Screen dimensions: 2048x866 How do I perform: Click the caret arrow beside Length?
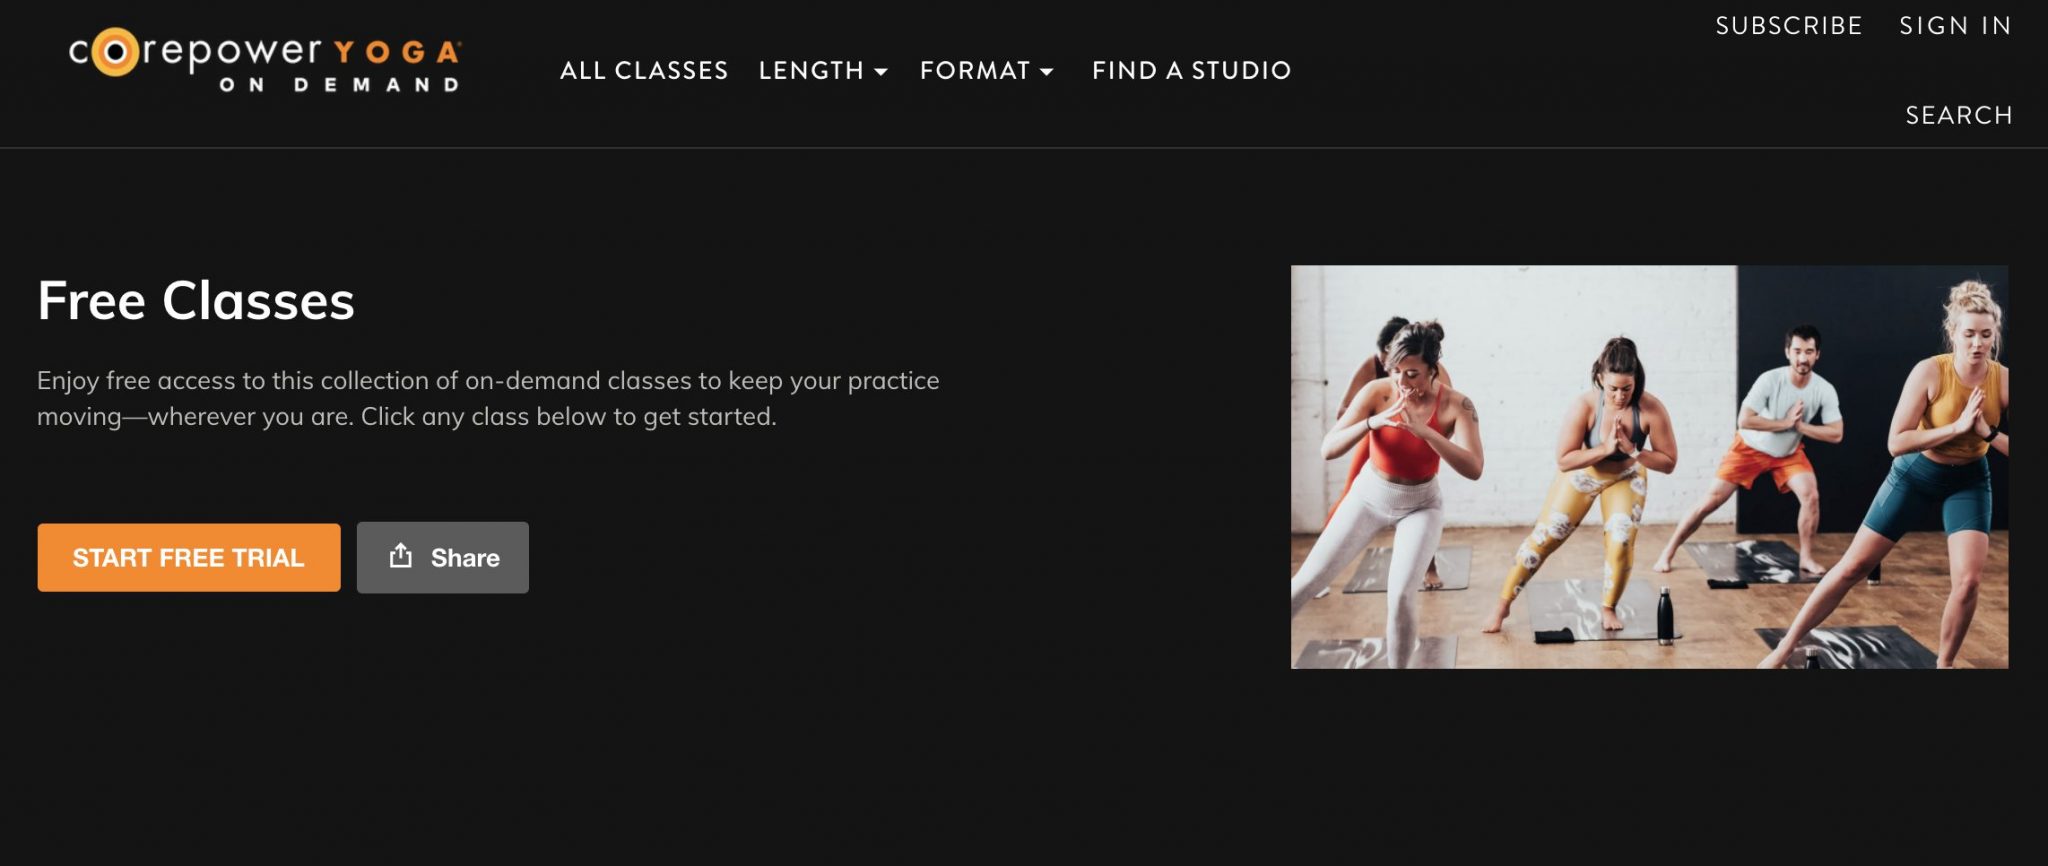pos(881,72)
